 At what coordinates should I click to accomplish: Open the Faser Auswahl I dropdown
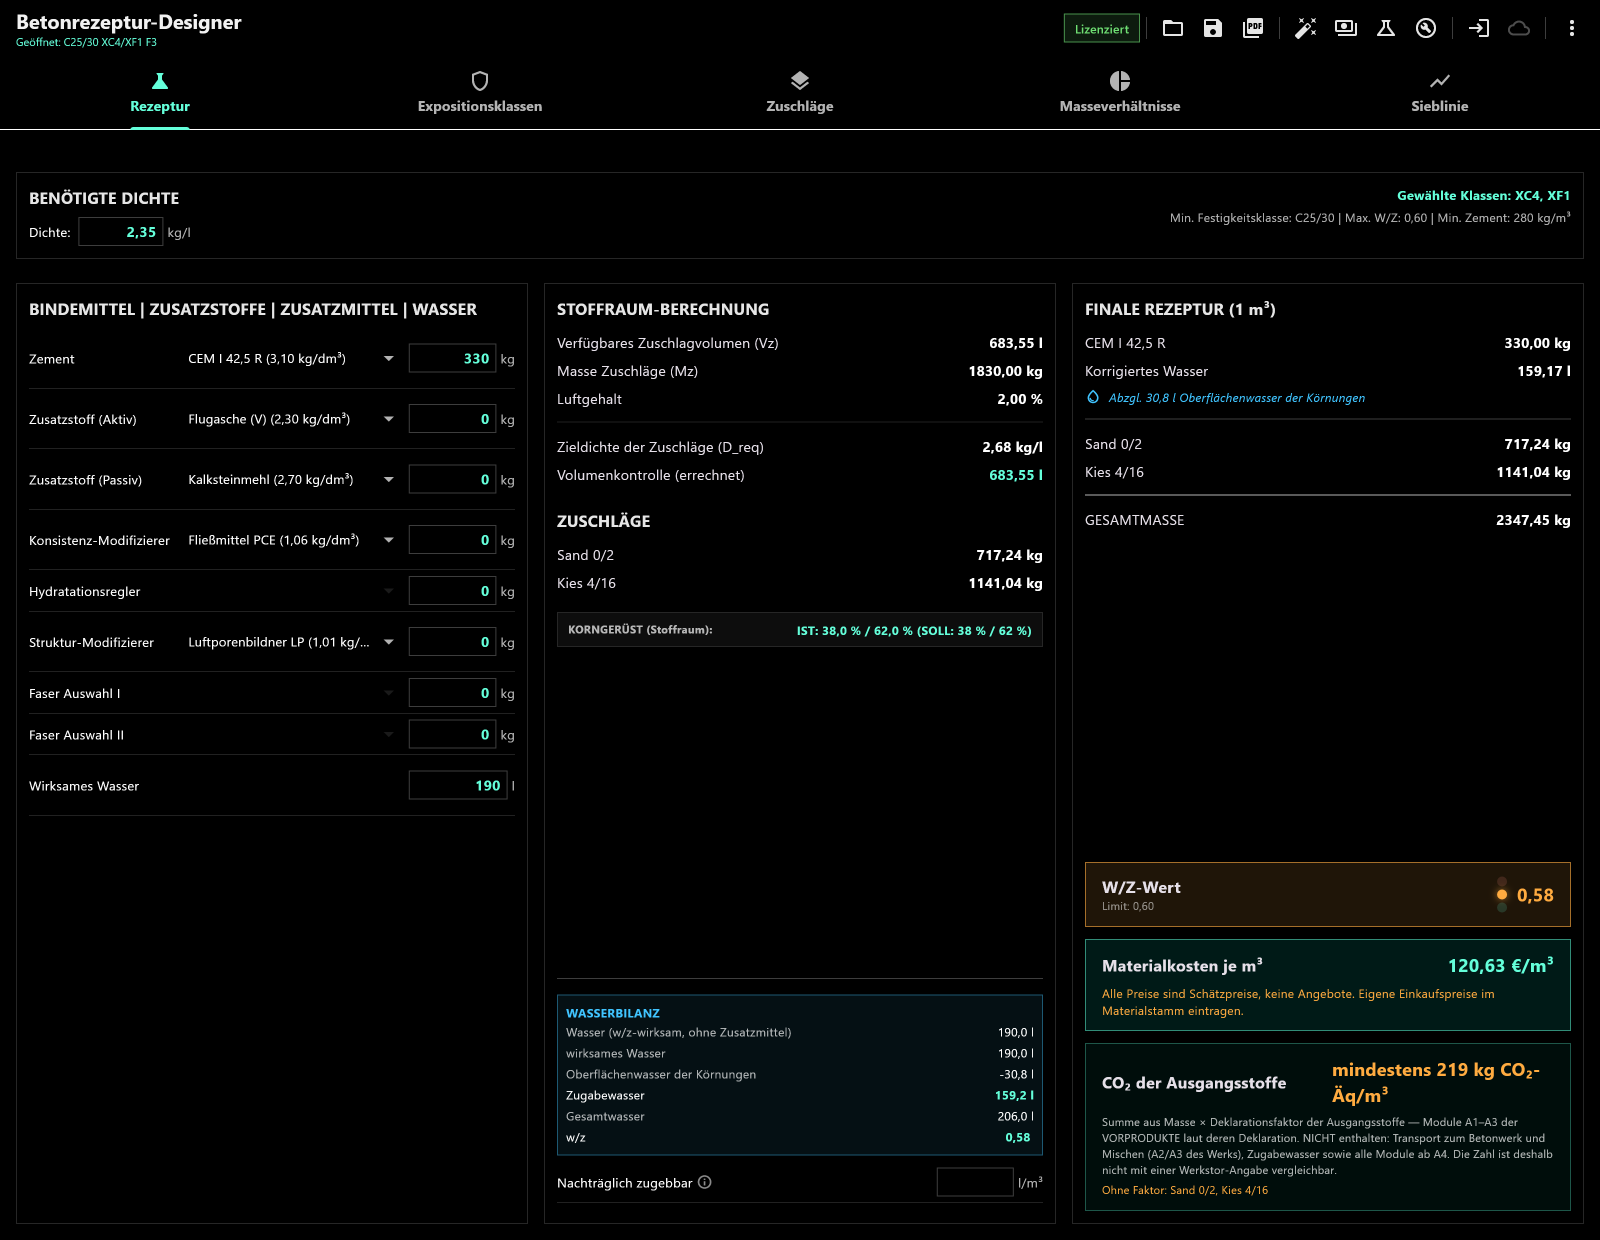tap(291, 693)
